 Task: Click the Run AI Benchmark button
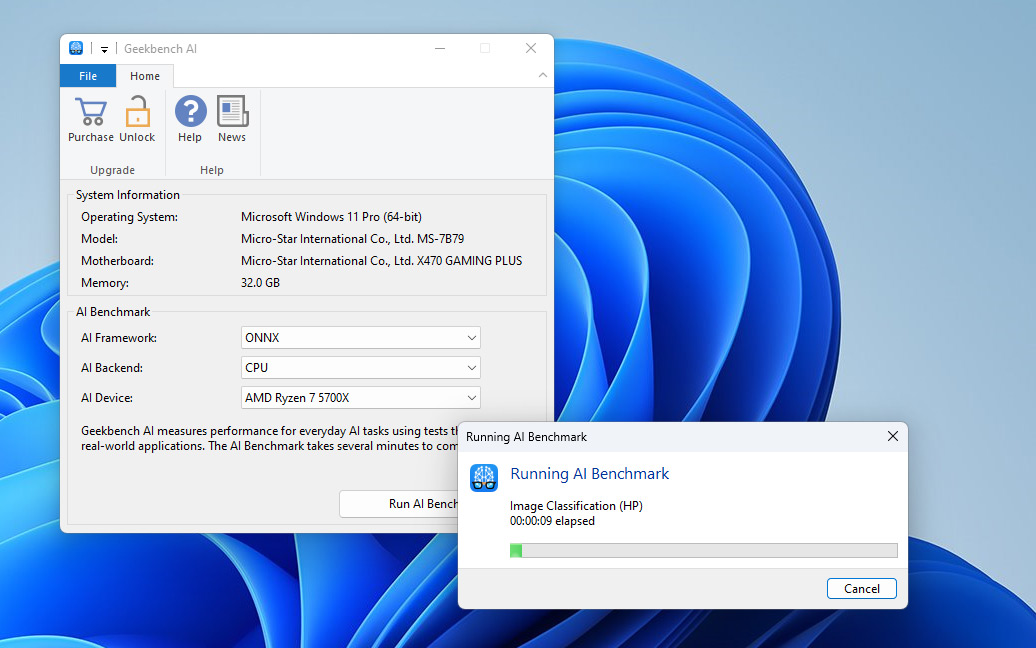(x=399, y=504)
